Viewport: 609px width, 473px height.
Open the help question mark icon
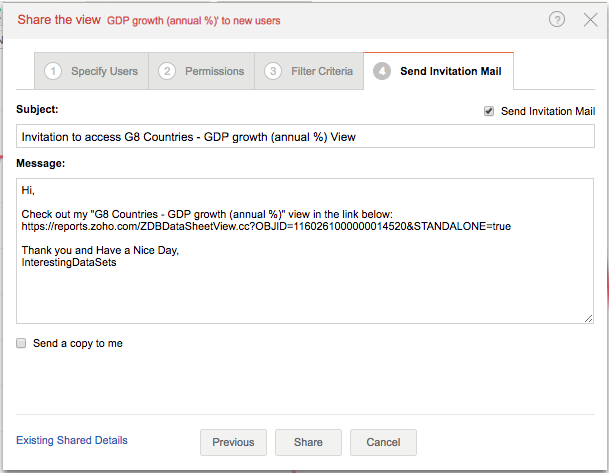pyautogui.click(x=556, y=19)
